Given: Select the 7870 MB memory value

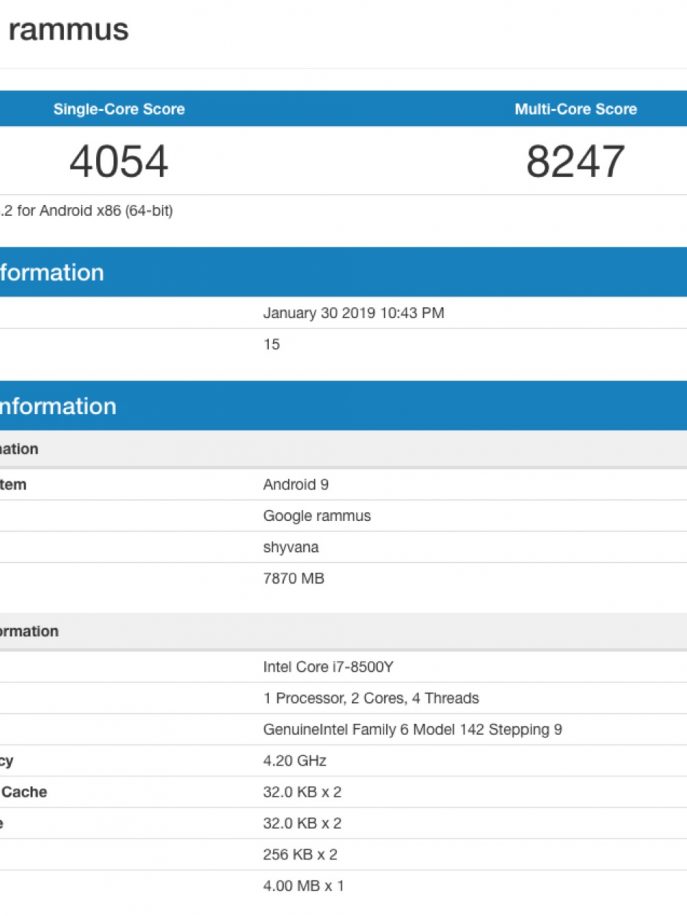Looking at the screenshot, I should (x=294, y=578).
